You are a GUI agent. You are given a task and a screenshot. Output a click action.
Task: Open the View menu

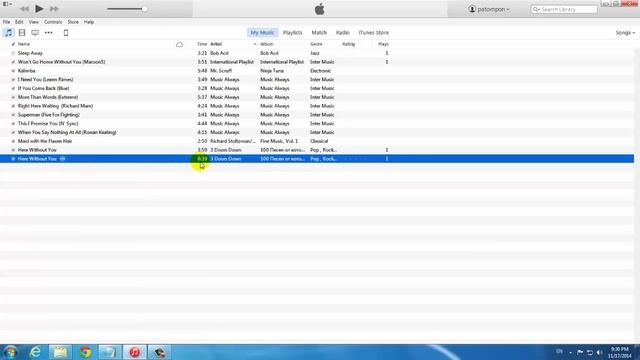pos(33,22)
